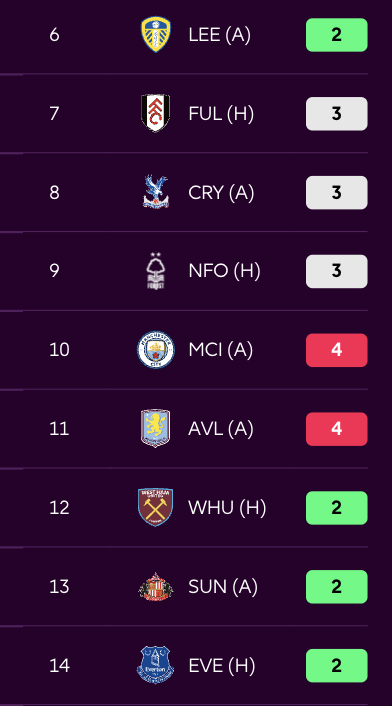
Task: Click the Sunderland club crest
Action: 156,587
